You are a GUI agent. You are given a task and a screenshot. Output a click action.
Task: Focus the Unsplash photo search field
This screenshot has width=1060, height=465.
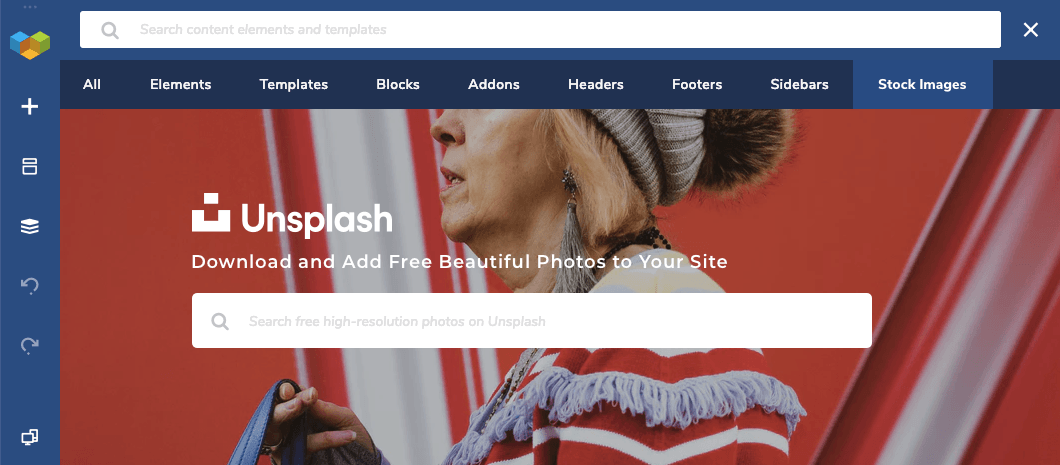coord(532,320)
